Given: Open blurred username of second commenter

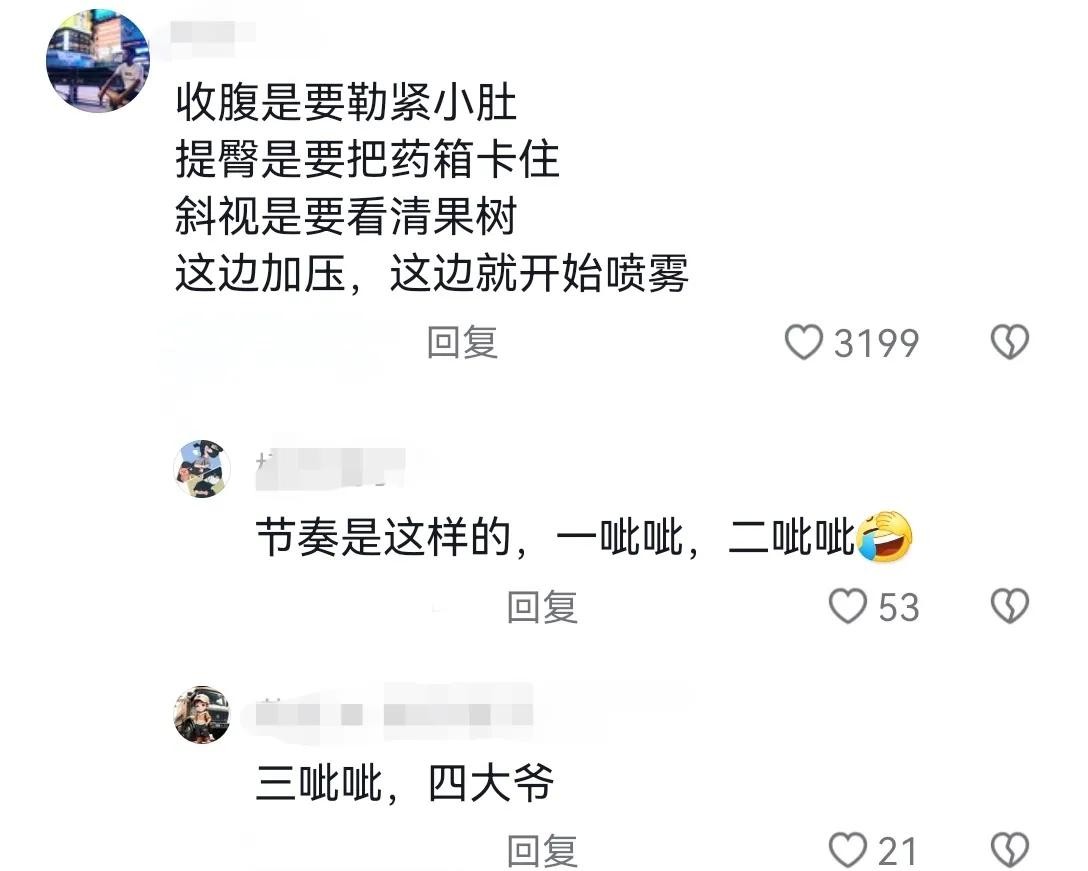Looking at the screenshot, I should (x=330, y=468).
